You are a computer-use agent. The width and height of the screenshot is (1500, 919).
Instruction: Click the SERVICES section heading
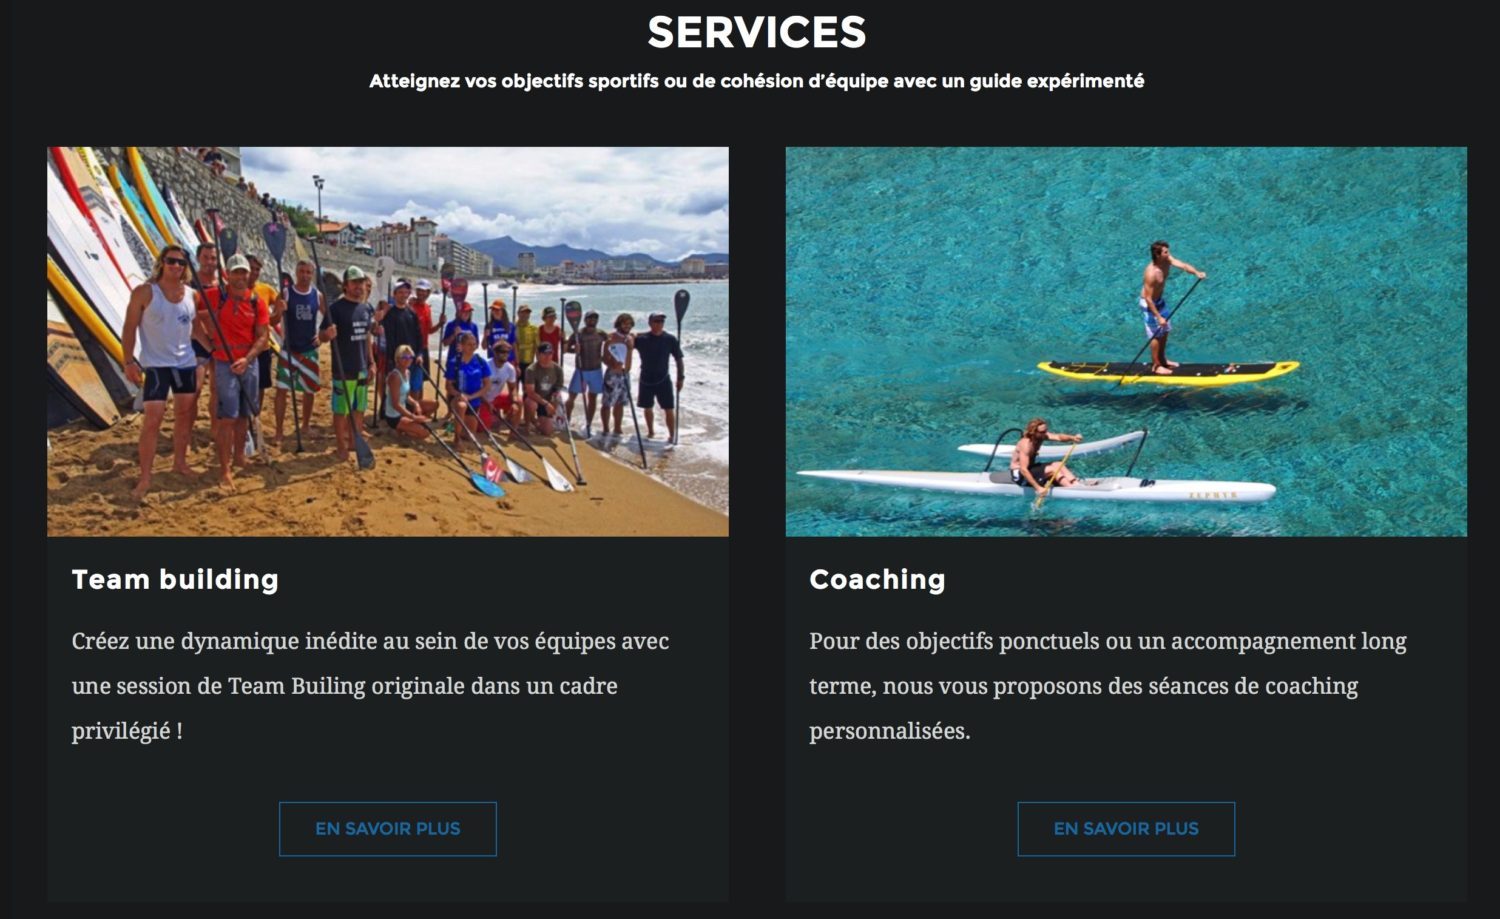pos(757,32)
